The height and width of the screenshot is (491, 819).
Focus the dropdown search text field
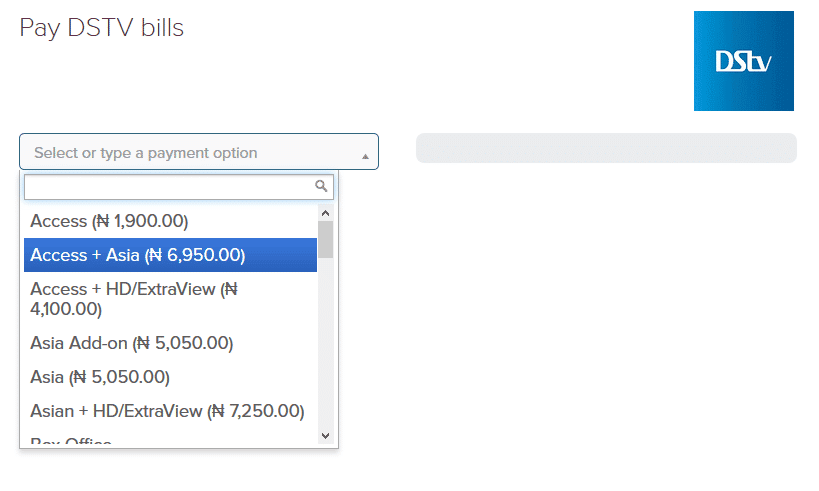point(168,187)
